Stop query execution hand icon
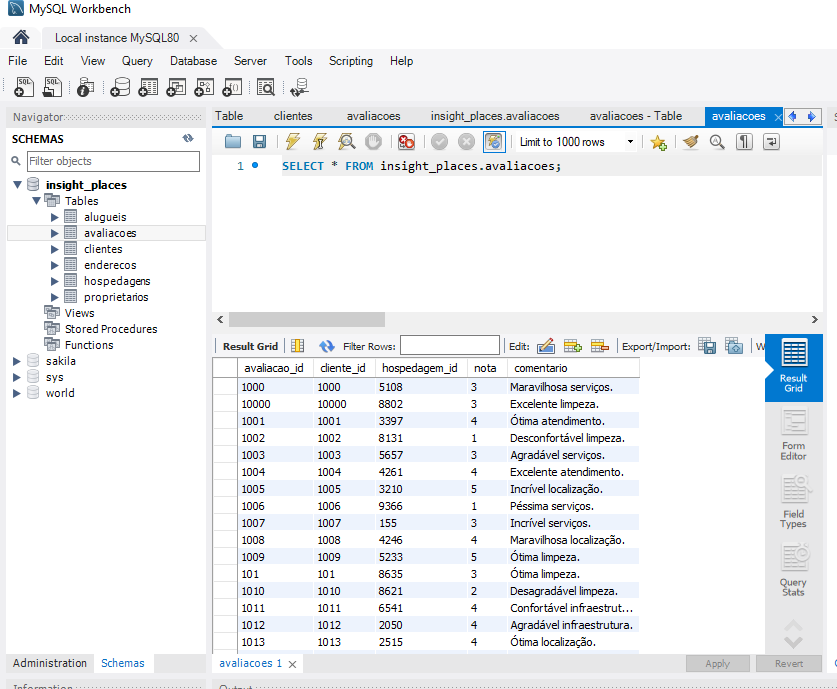 pos(373,141)
